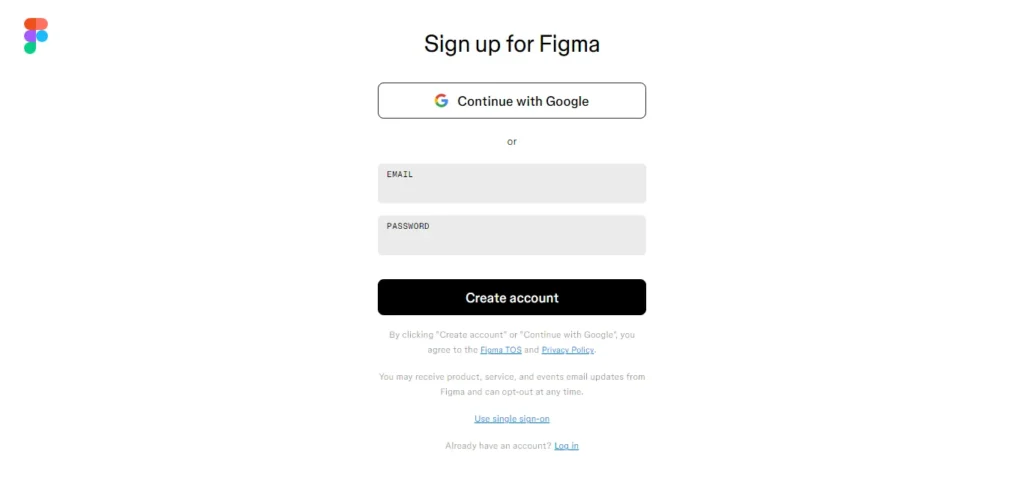Click the "or" separator text
This screenshot has height=481, width=1024.
[511, 142]
